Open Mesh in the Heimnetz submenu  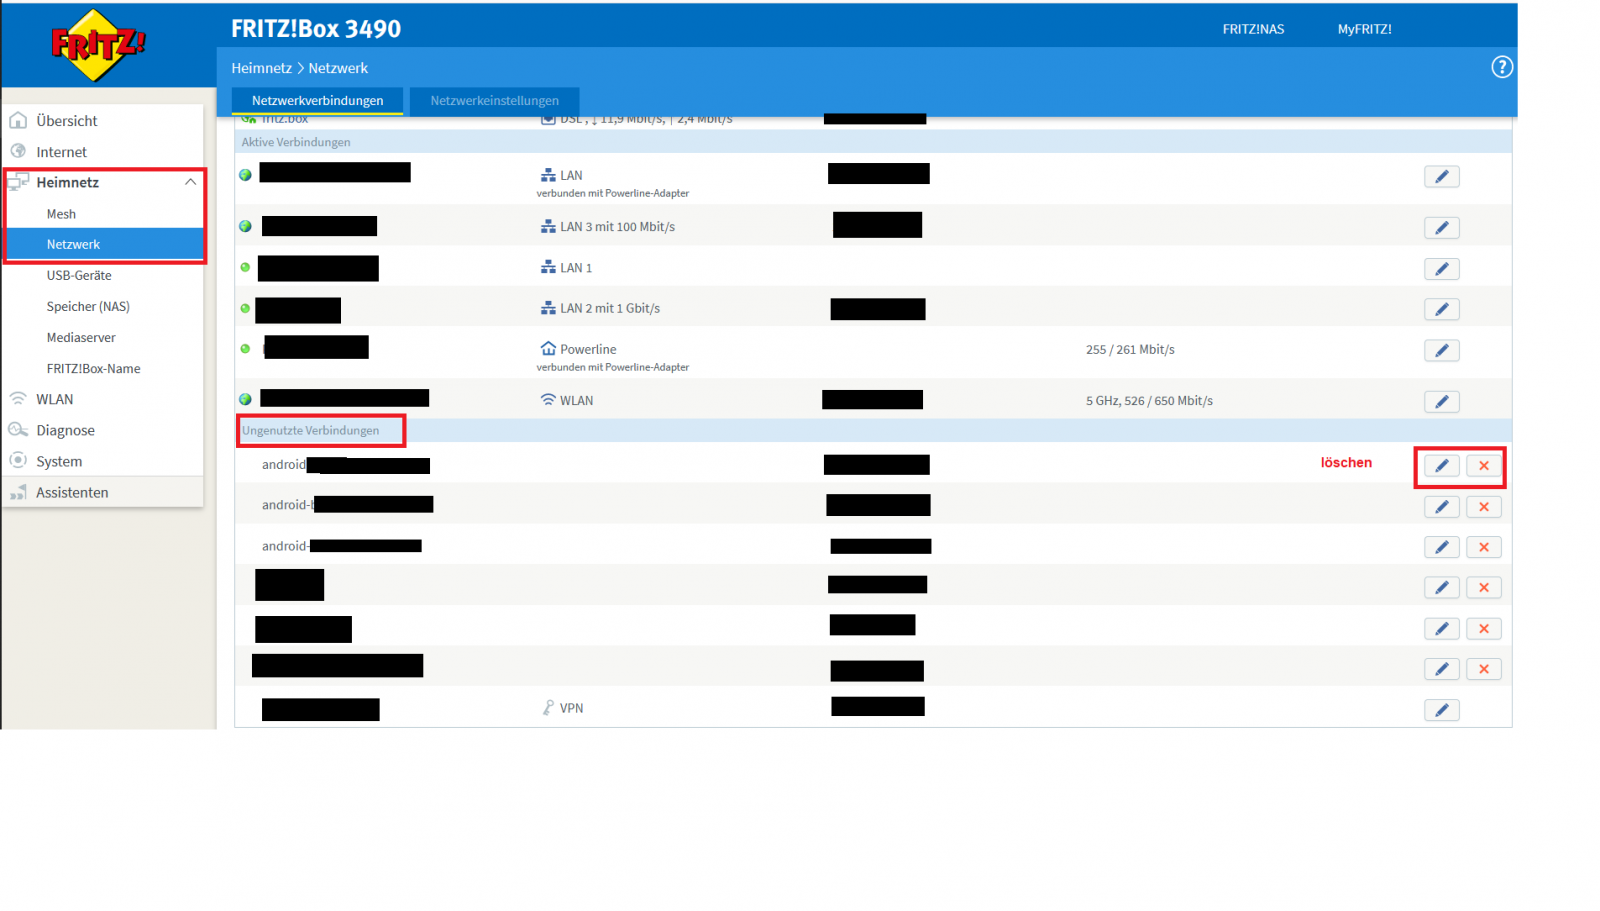click(61, 214)
